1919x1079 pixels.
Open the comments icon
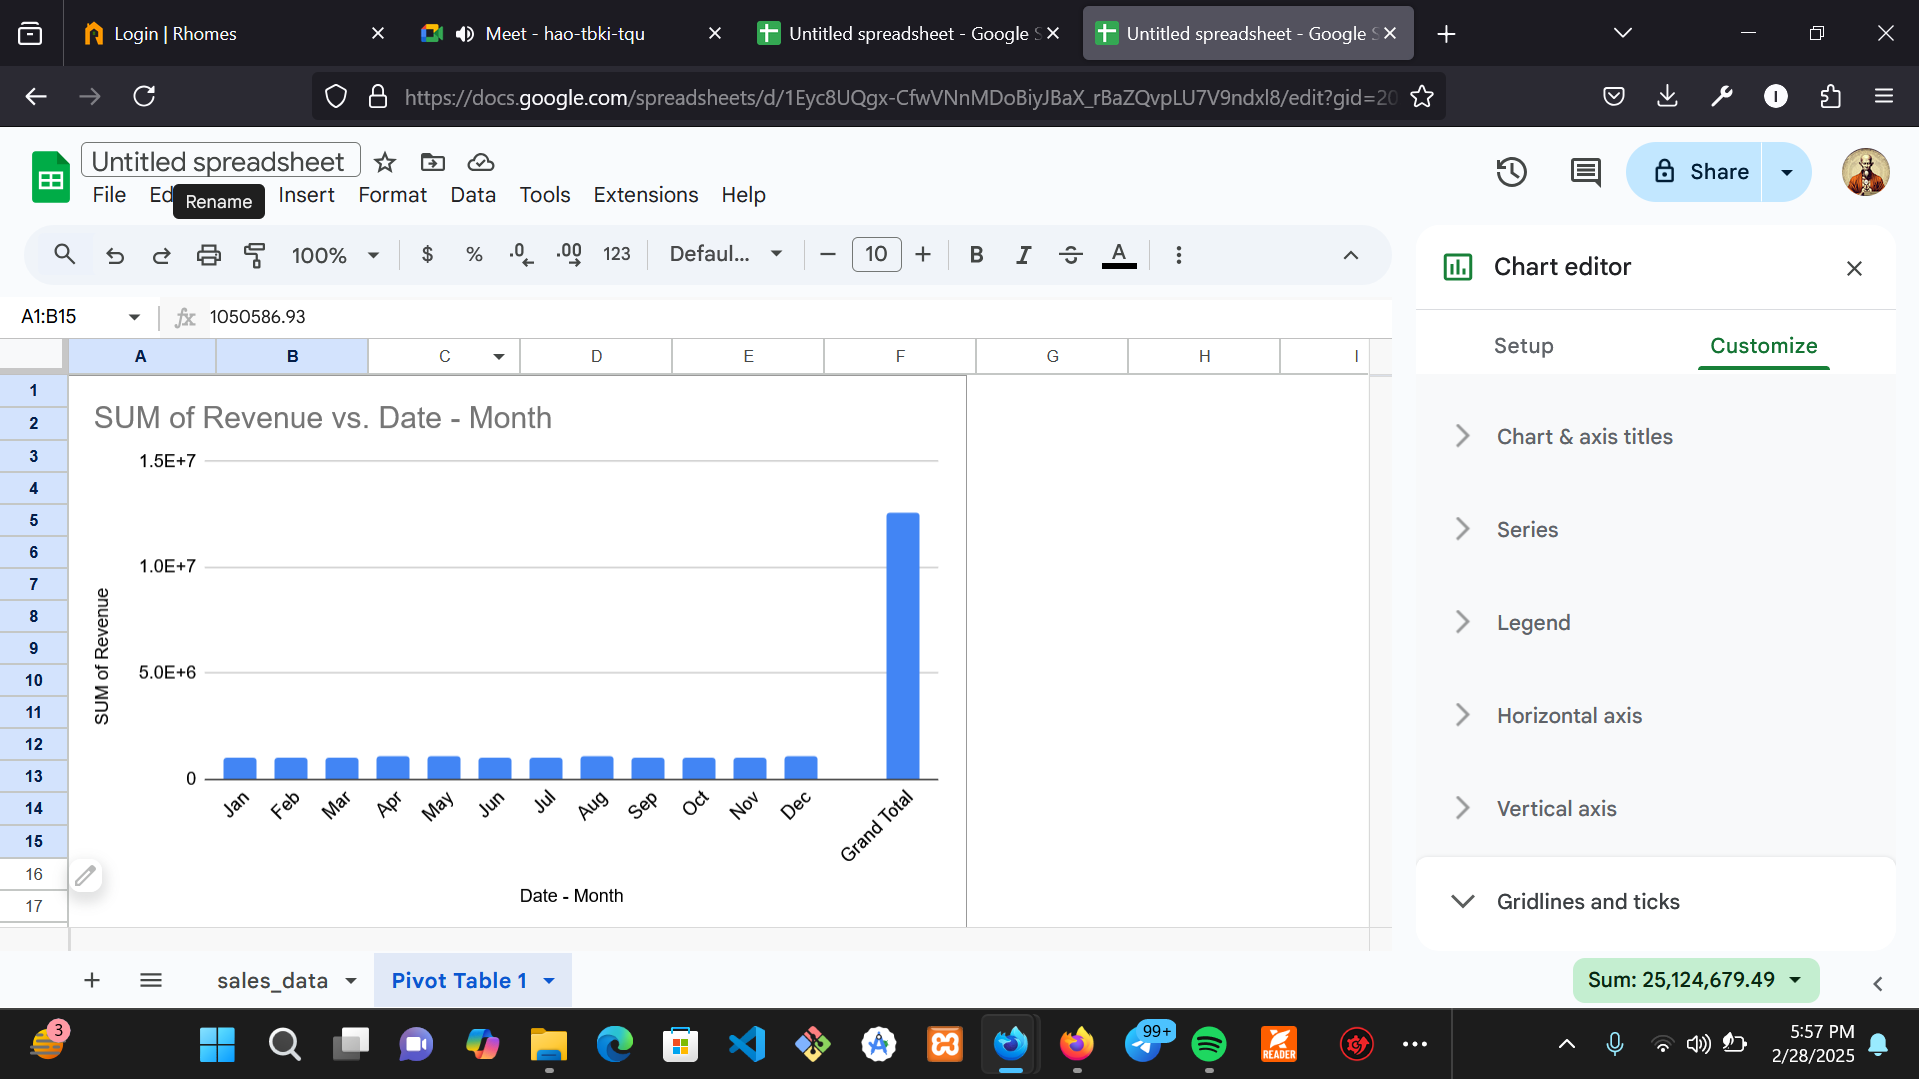coord(1585,172)
